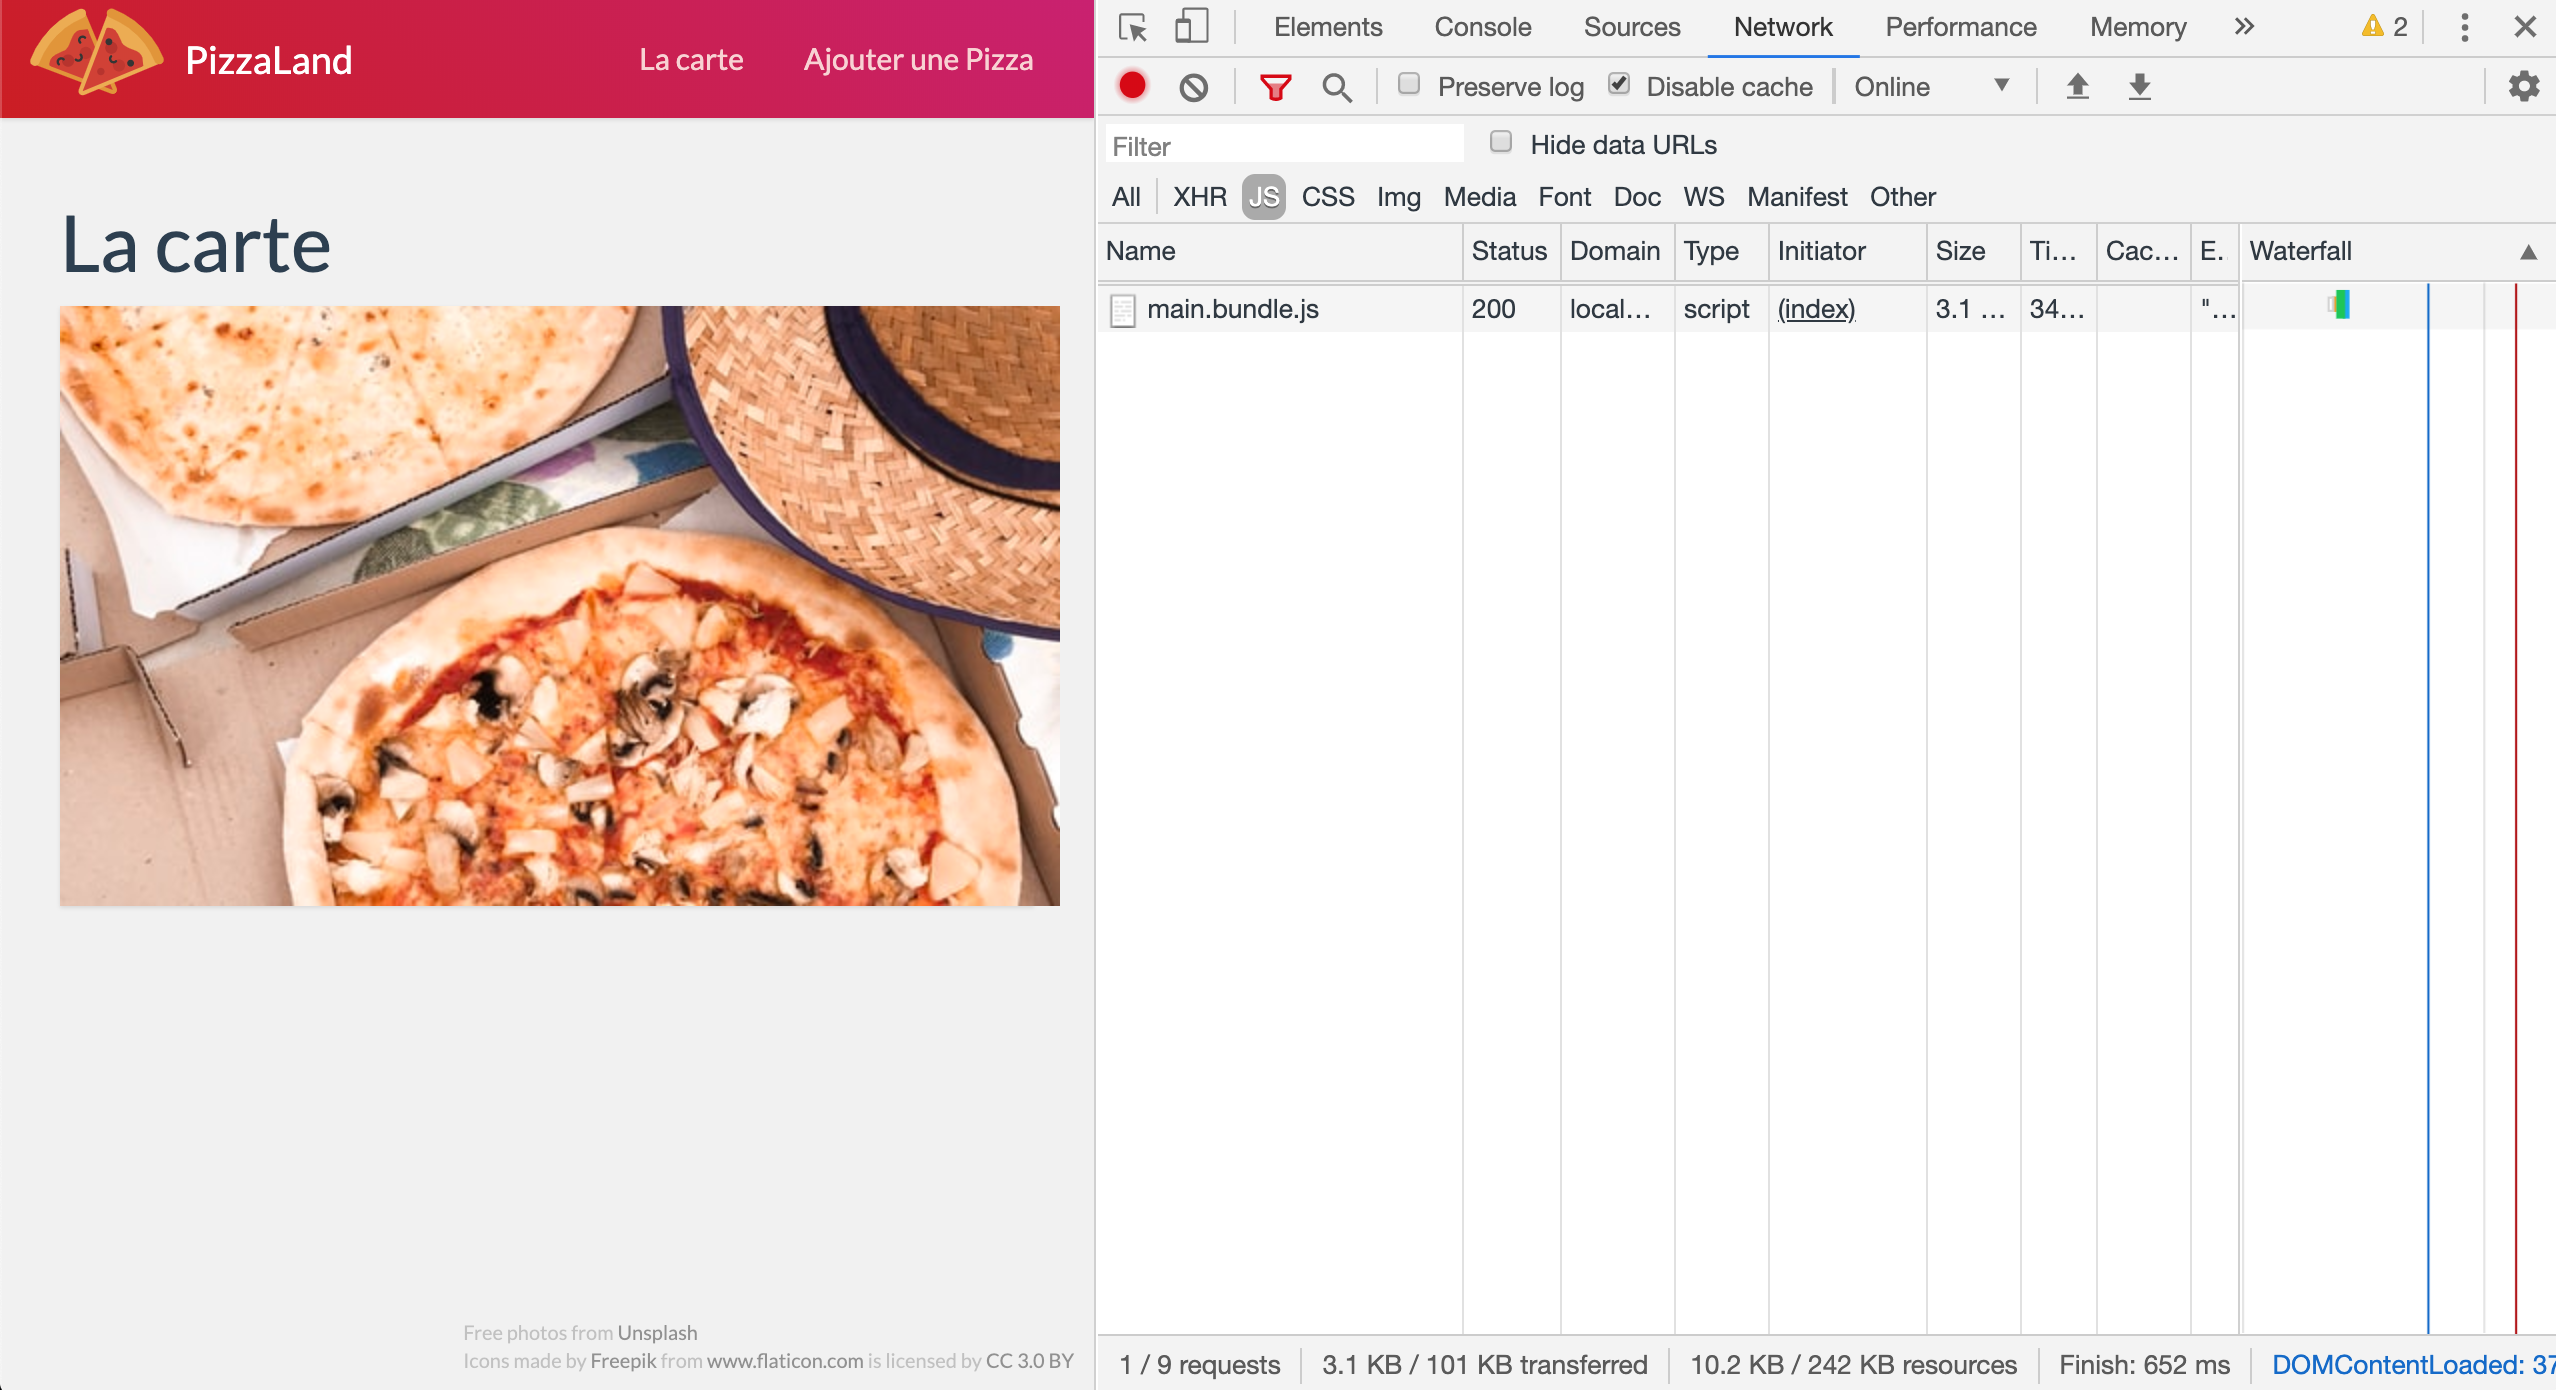Click the 1 / 9 requests status text
The width and height of the screenshot is (2556, 1390).
tap(1199, 1365)
